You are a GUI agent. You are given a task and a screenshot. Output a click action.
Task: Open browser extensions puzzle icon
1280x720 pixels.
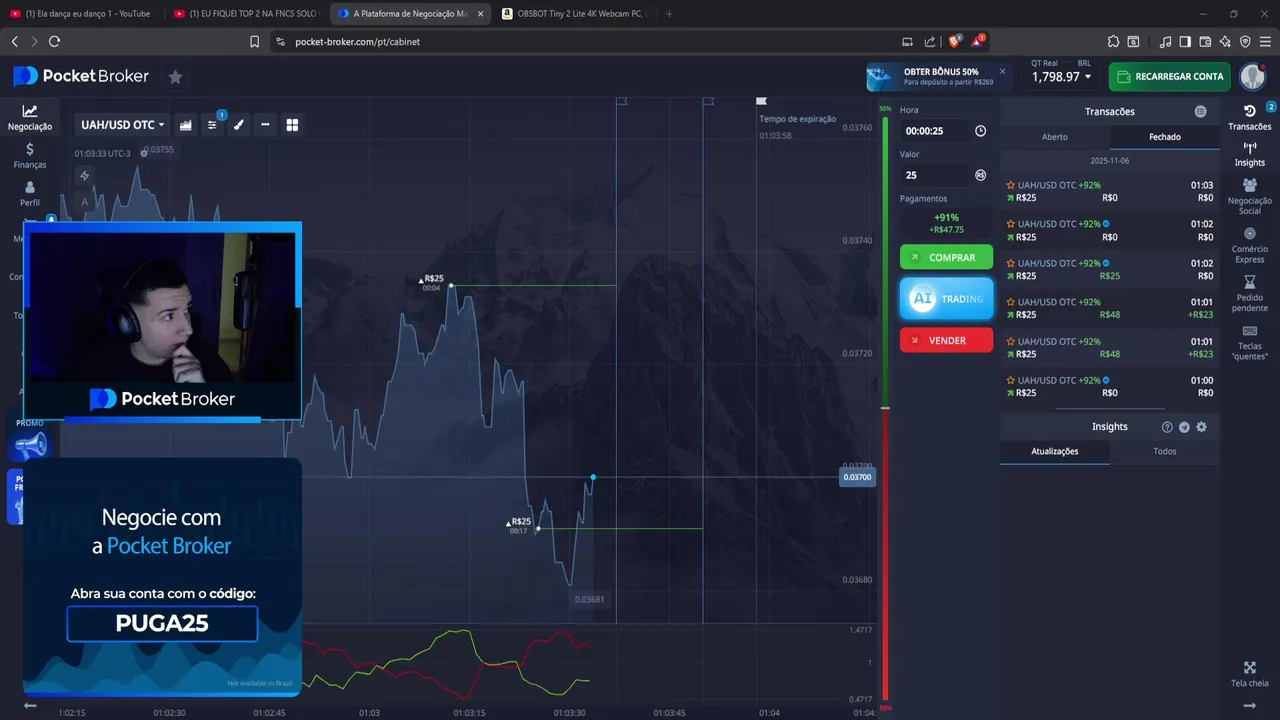coord(1113,41)
